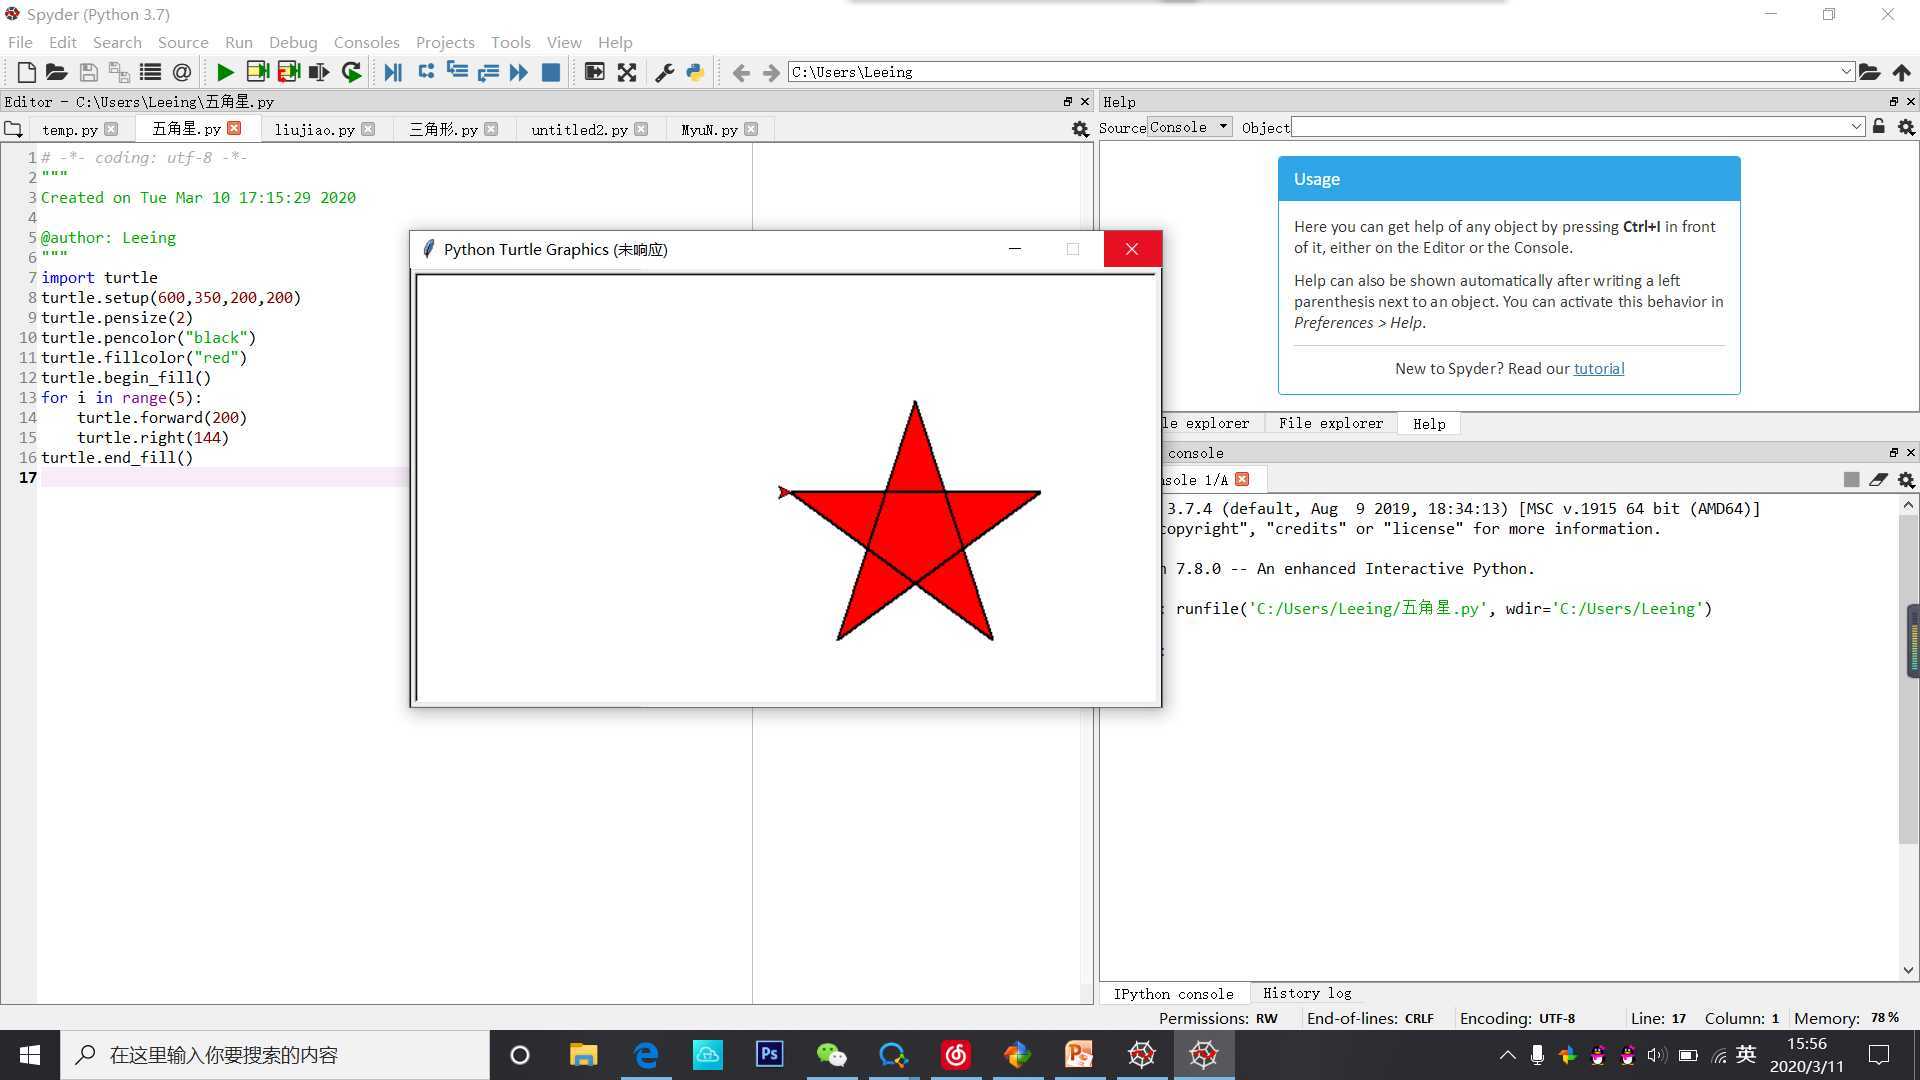
Task: Expand the Object combo box arrow
Action: pyautogui.click(x=1856, y=127)
